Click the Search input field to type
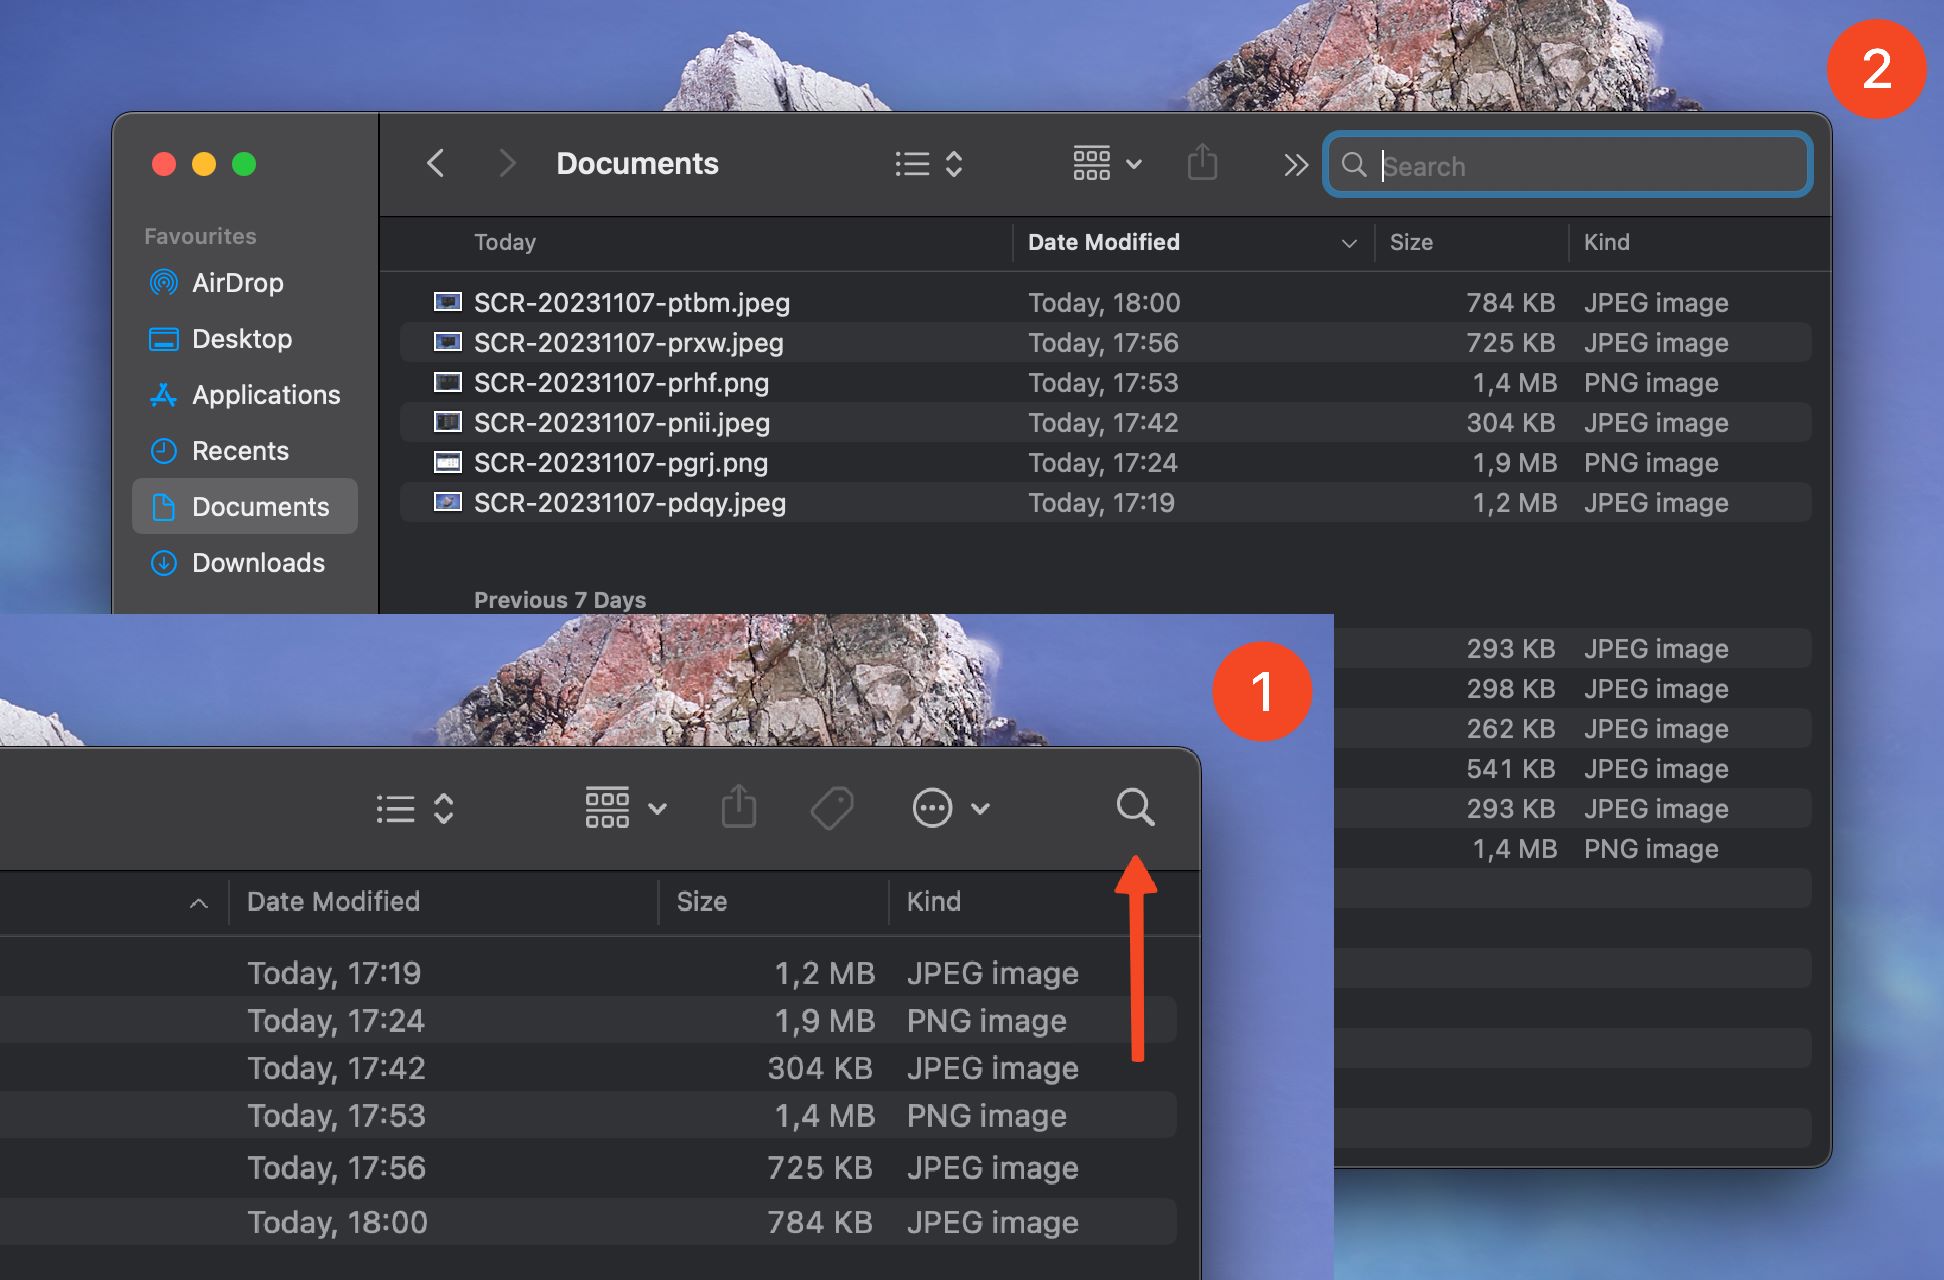Screen dimensions: 1944x1280 [x=1570, y=161]
